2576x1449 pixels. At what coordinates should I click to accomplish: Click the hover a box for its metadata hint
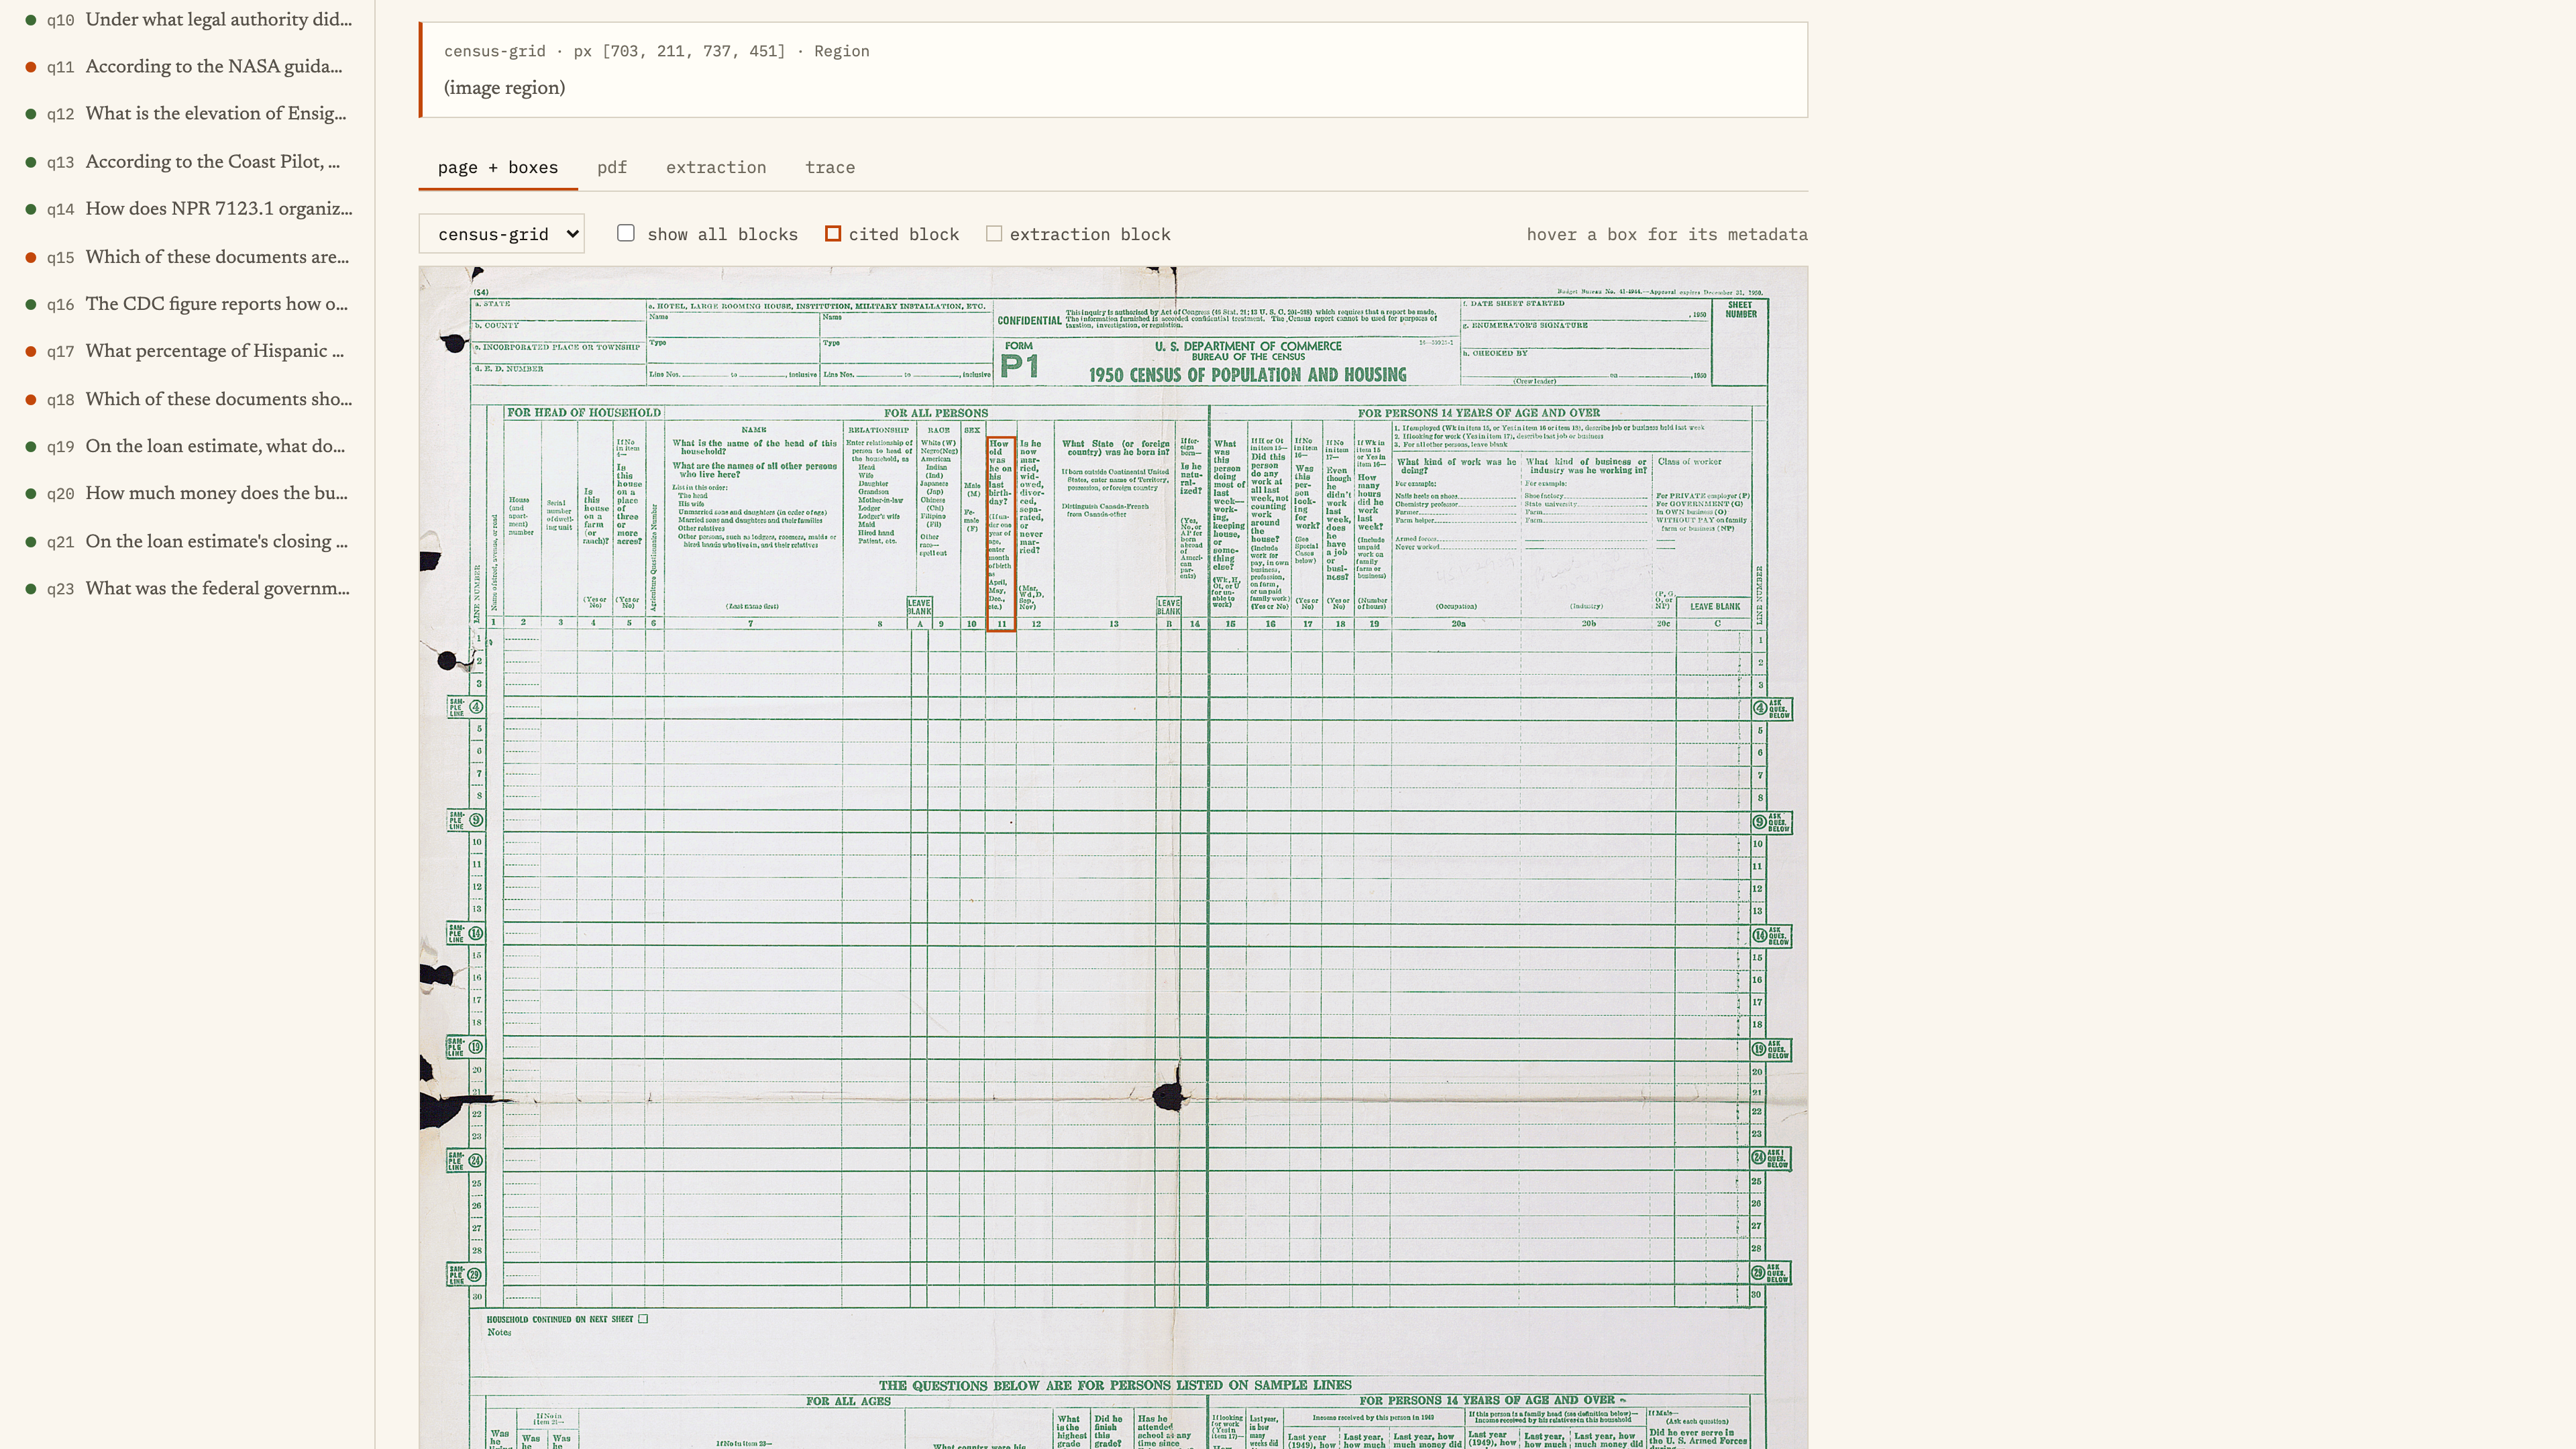coord(1666,234)
